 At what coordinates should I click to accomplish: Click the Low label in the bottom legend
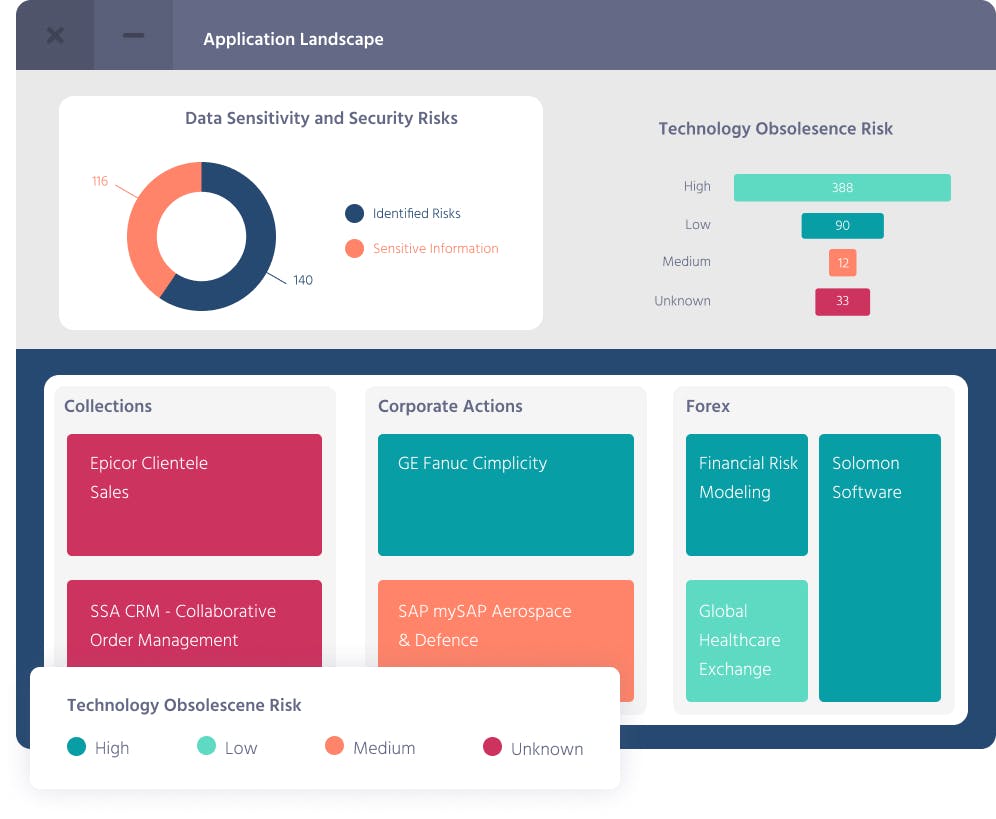(x=241, y=748)
